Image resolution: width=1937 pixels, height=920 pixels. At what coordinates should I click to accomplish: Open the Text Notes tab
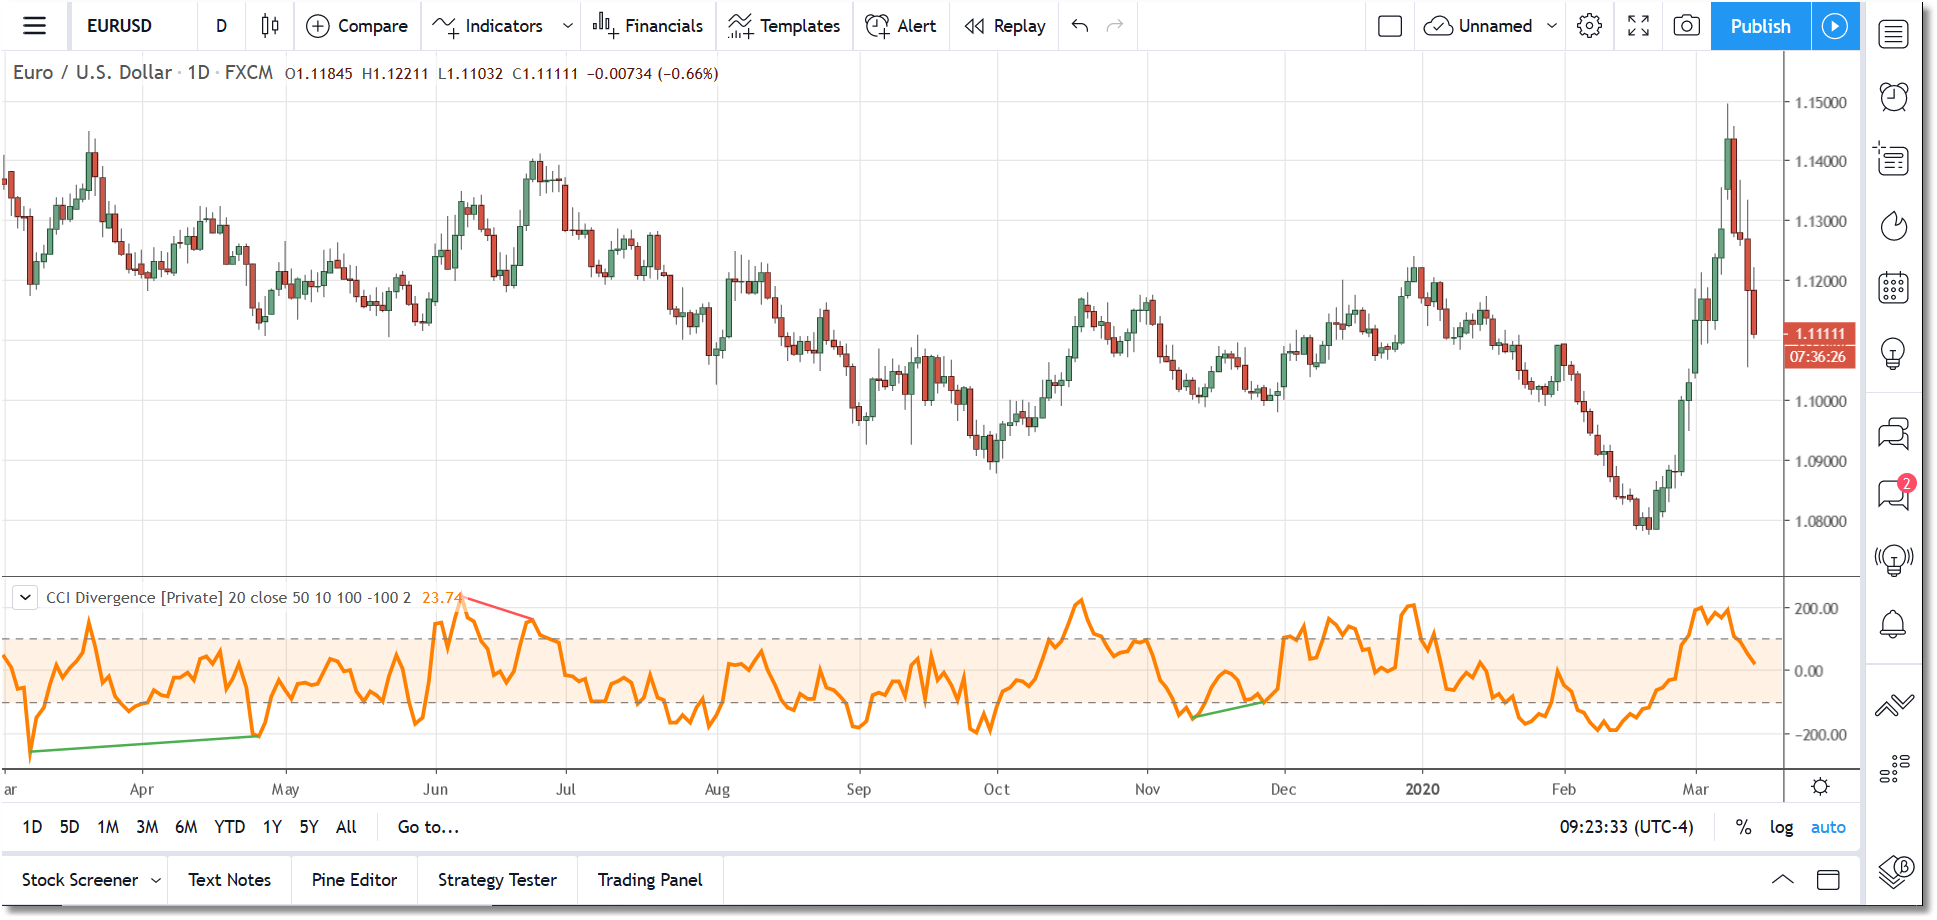230,880
